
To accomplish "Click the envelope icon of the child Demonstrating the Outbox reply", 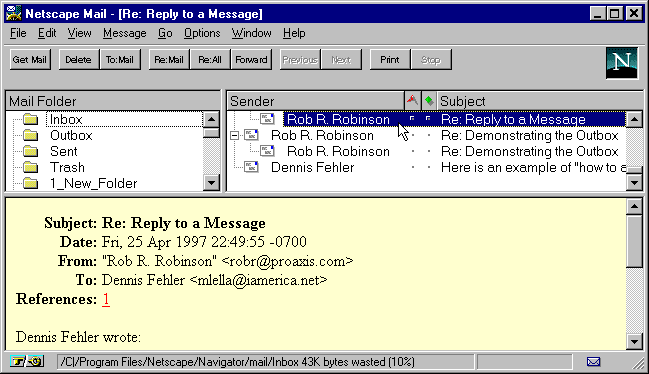I will pyautogui.click(x=267, y=151).
